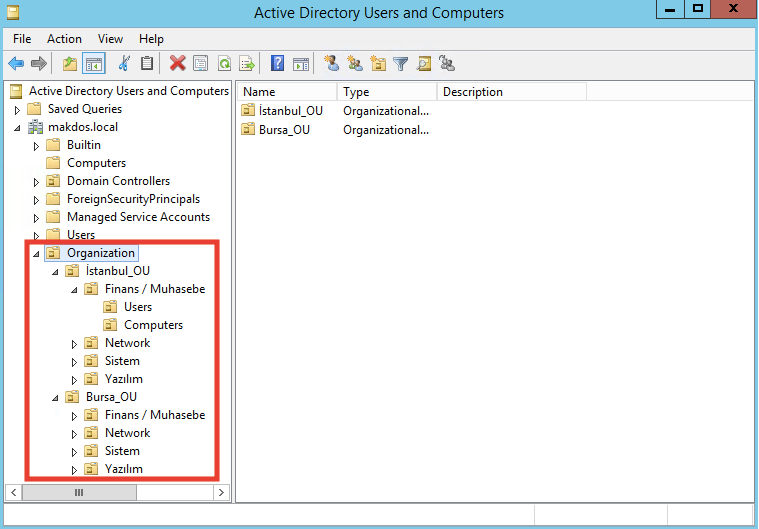
Task: Click the Description column header
Action: pos(510,92)
